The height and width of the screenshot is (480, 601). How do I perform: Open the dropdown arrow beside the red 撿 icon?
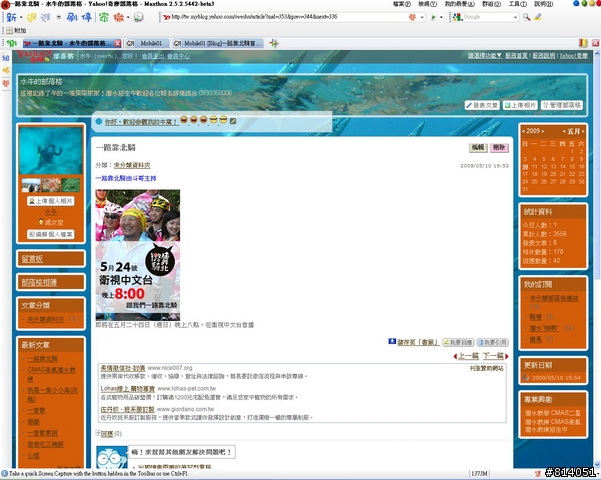(128, 17)
